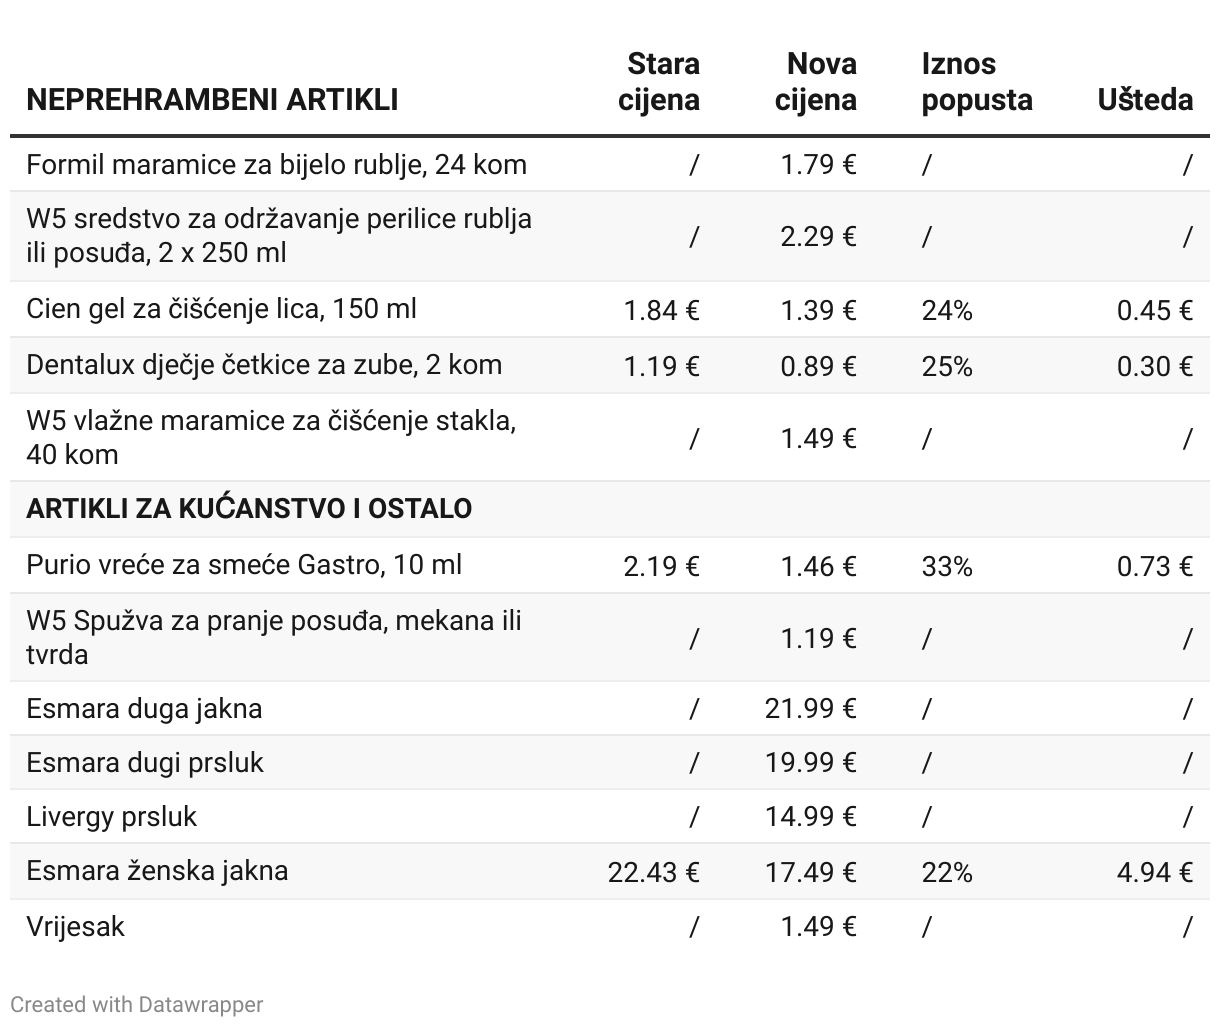Screen dimensions: 1220x1028
Task: Click the Ušteda column header
Action: click(x=1145, y=100)
